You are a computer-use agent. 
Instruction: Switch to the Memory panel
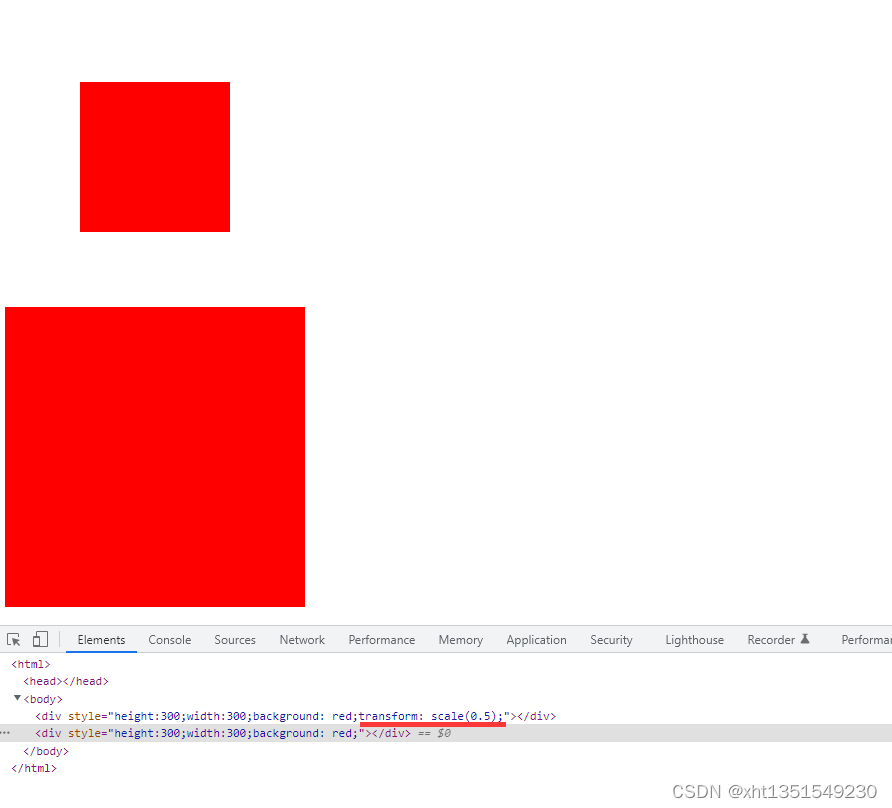460,640
